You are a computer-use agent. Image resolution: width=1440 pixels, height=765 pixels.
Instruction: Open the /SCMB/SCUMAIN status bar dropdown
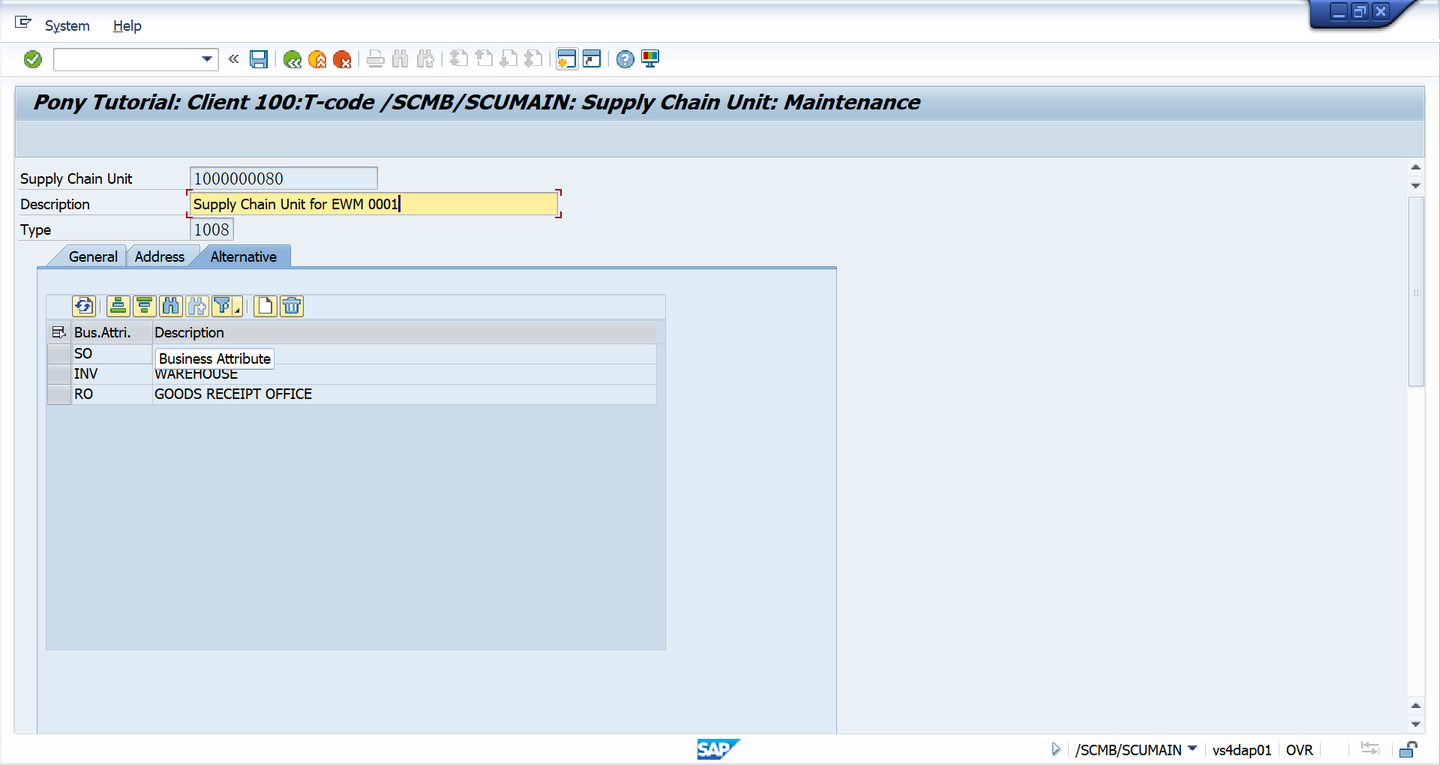click(x=1191, y=749)
